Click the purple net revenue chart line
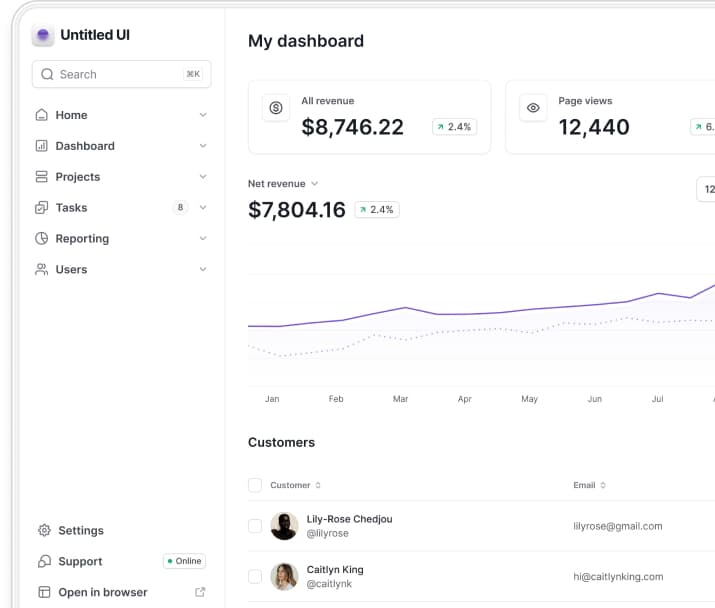The width and height of the screenshot is (715, 608). click(x=404, y=308)
